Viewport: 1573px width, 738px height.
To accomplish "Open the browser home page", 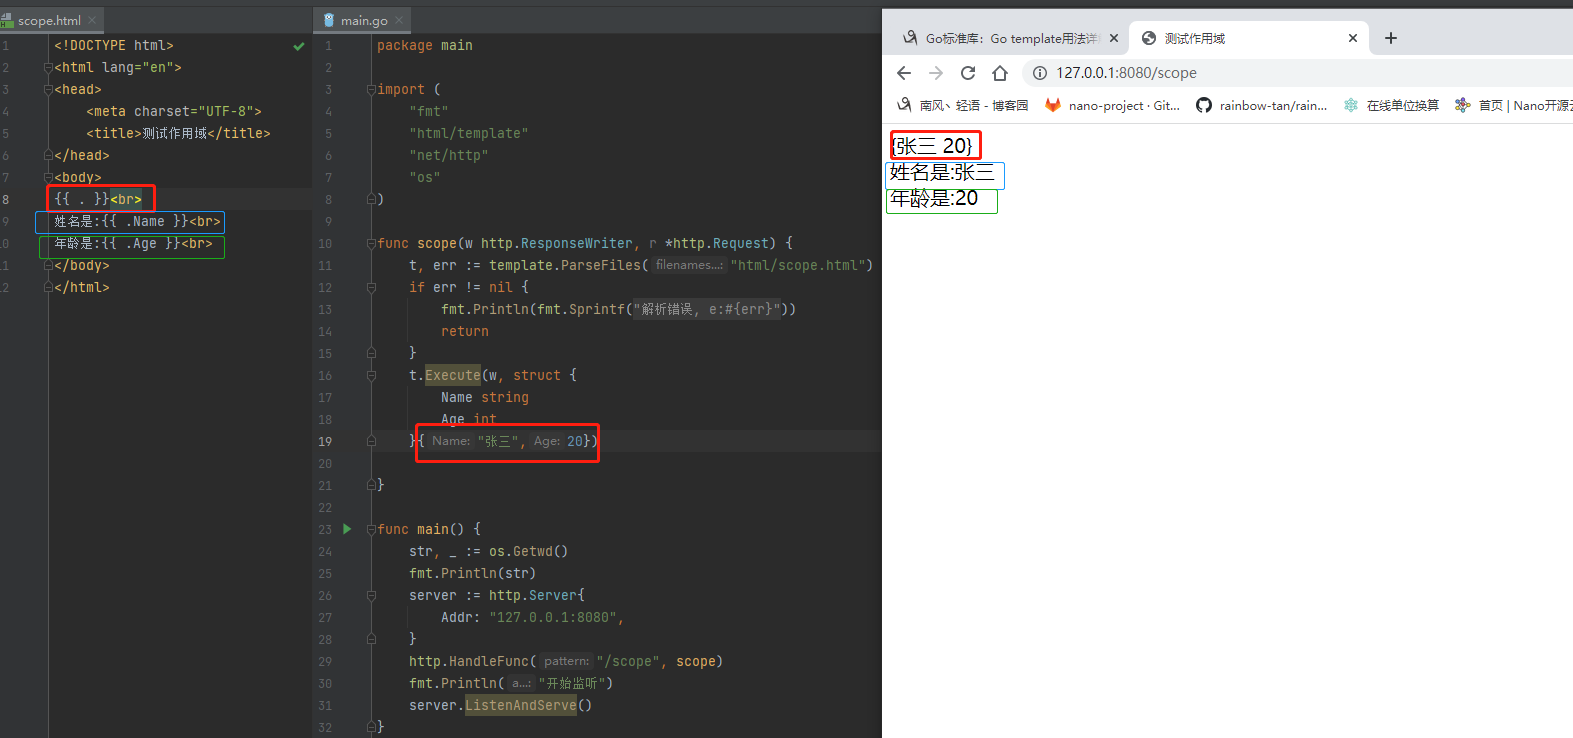I will [x=1000, y=73].
